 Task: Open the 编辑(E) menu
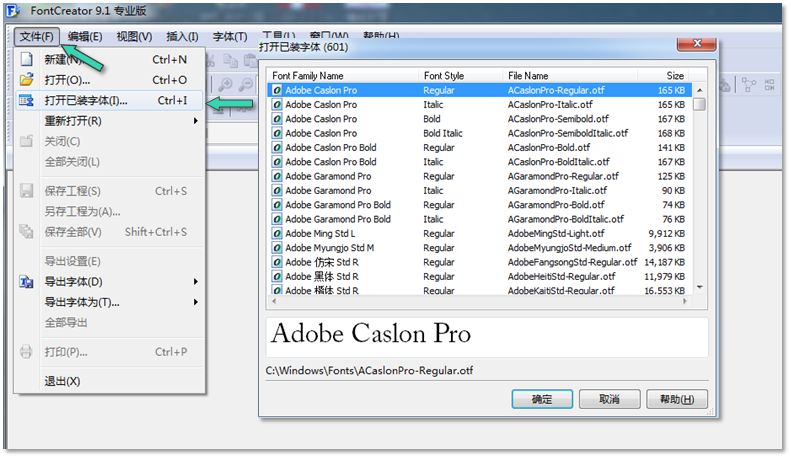tap(85, 36)
